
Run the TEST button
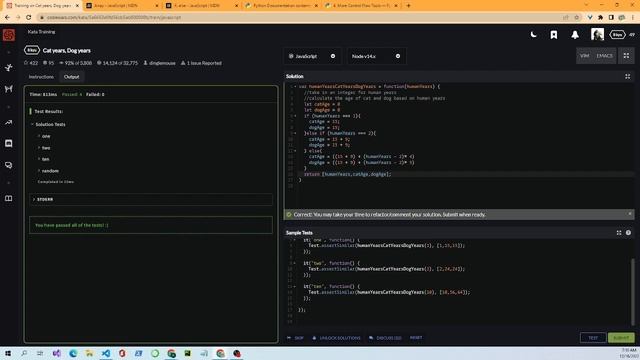coord(593,338)
